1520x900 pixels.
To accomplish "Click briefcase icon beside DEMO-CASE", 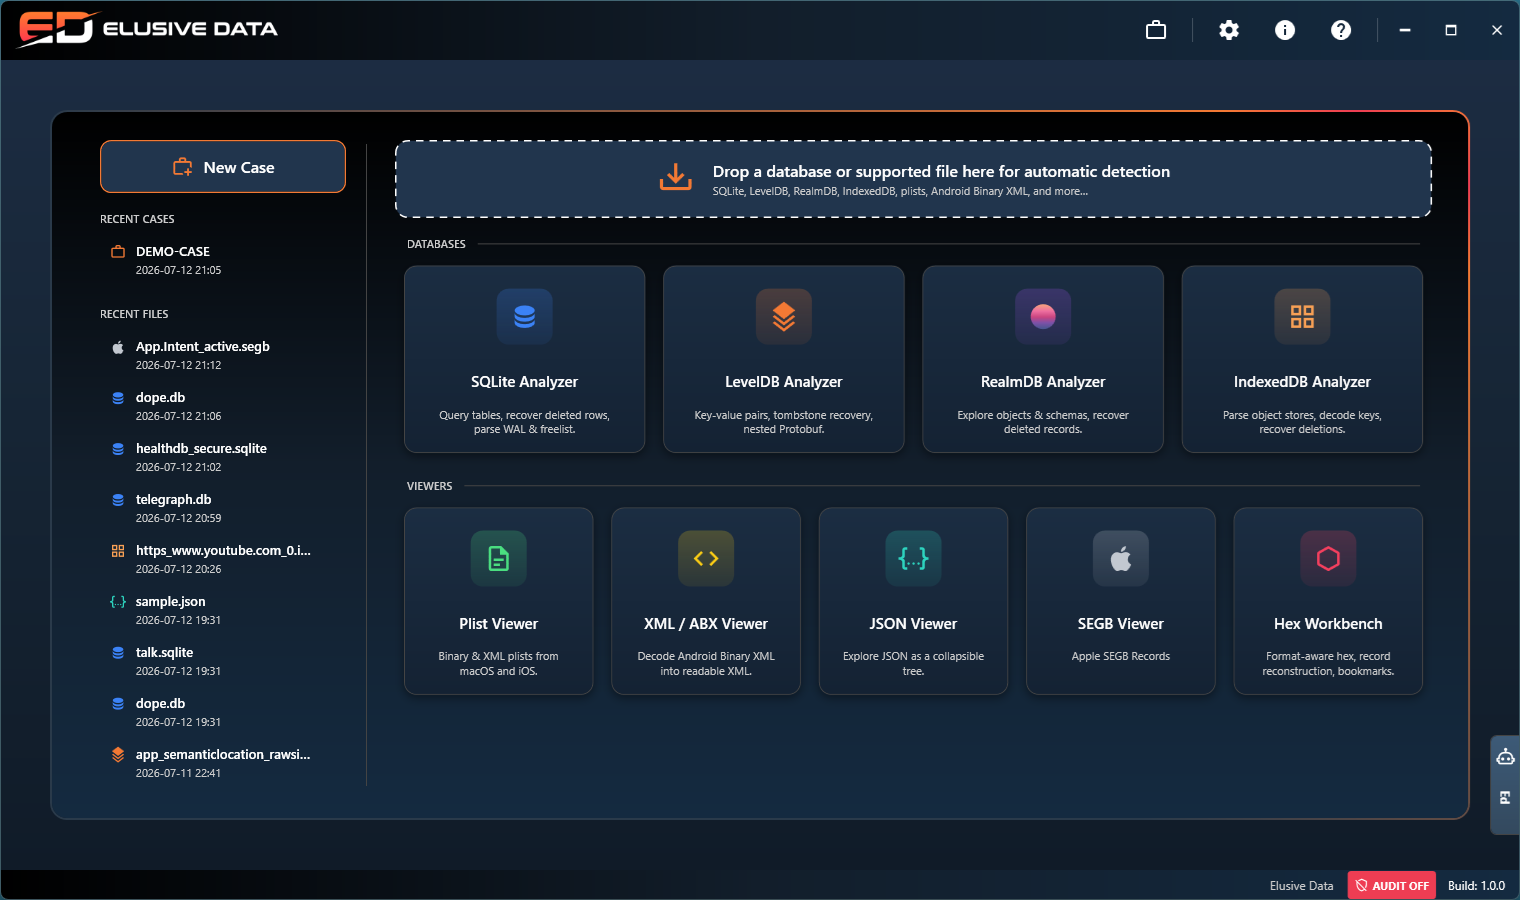I will 118,252.
